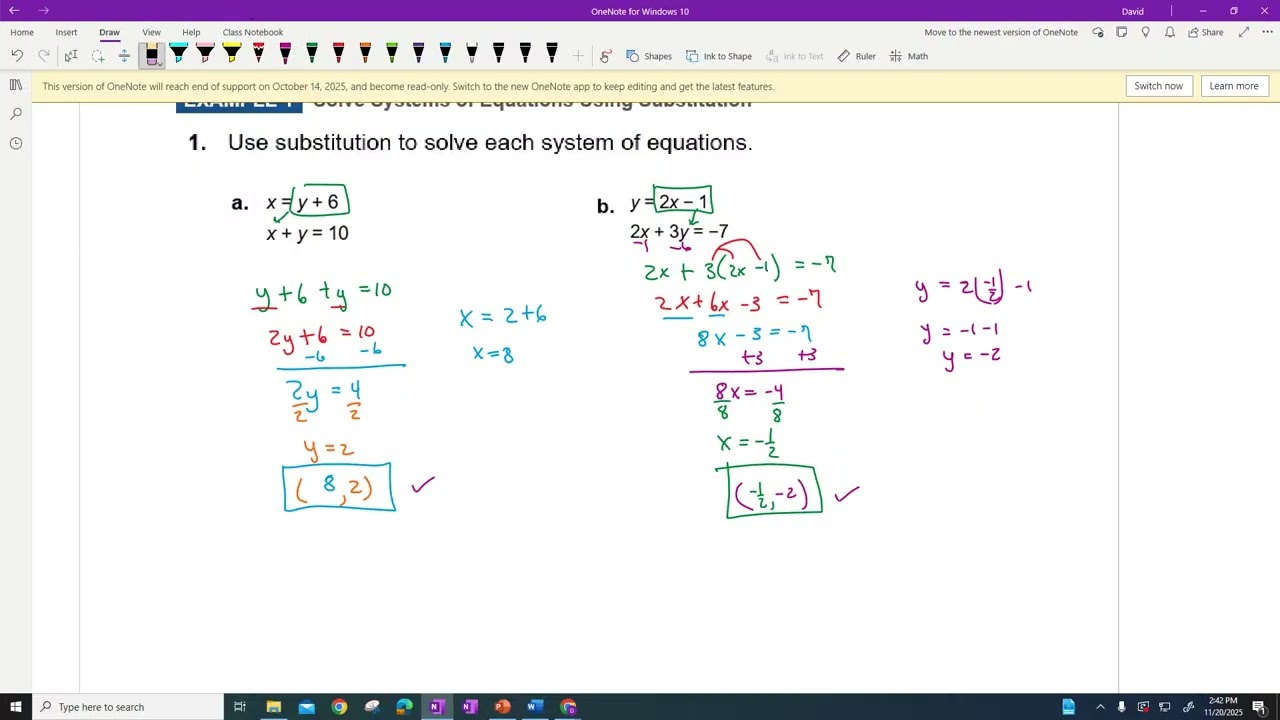
Task: Add a new pen with plus button
Action: point(578,56)
